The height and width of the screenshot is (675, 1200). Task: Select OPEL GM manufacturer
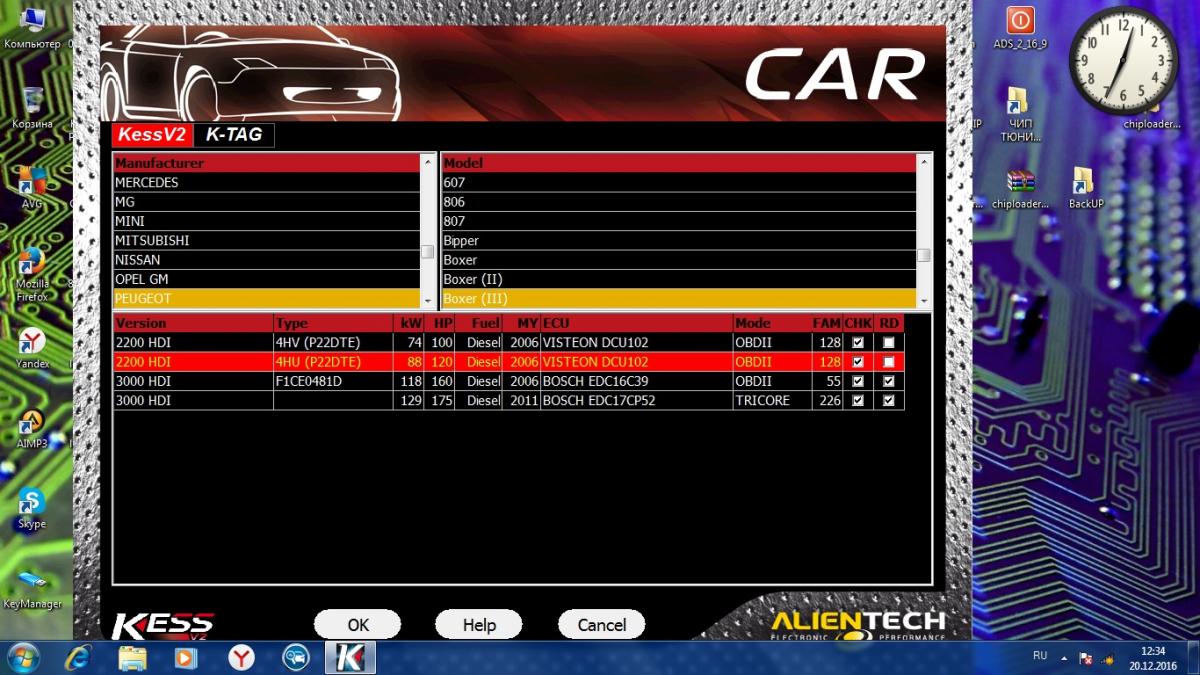tap(267, 279)
